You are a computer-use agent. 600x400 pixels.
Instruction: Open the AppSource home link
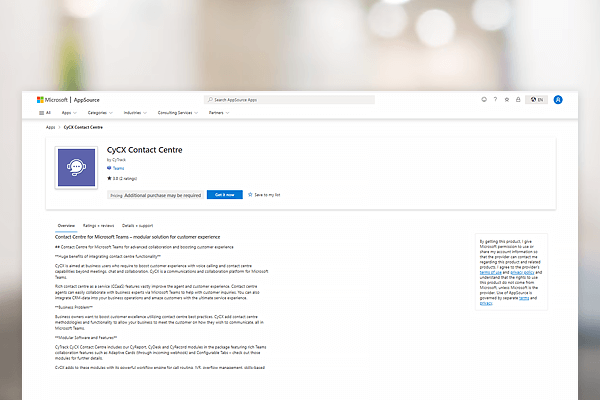86,100
